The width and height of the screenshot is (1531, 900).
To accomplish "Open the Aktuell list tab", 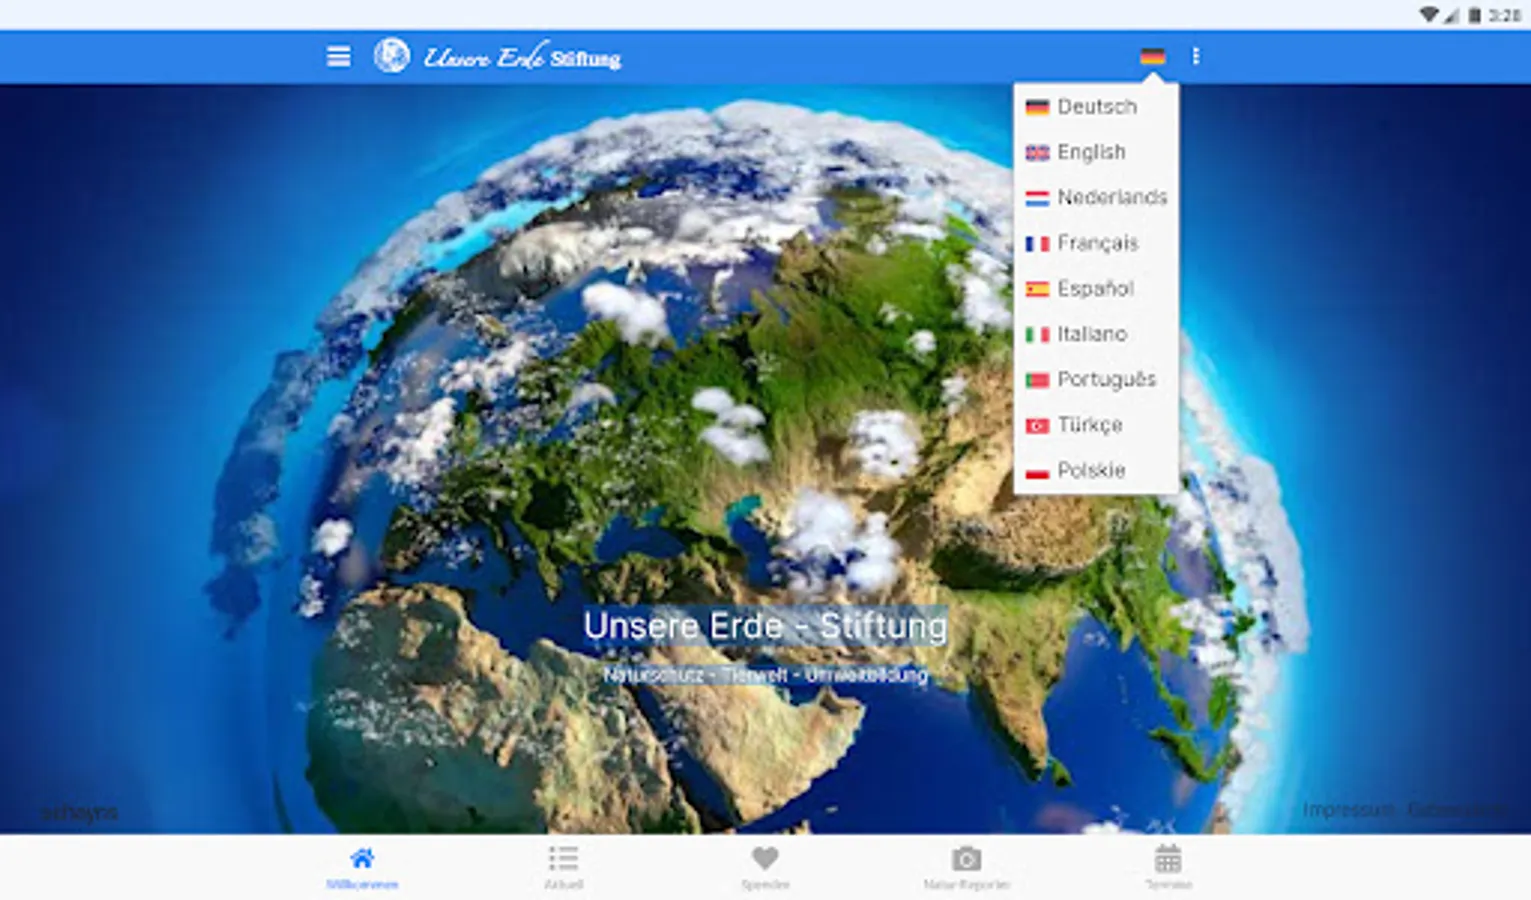I will pos(563,868).
